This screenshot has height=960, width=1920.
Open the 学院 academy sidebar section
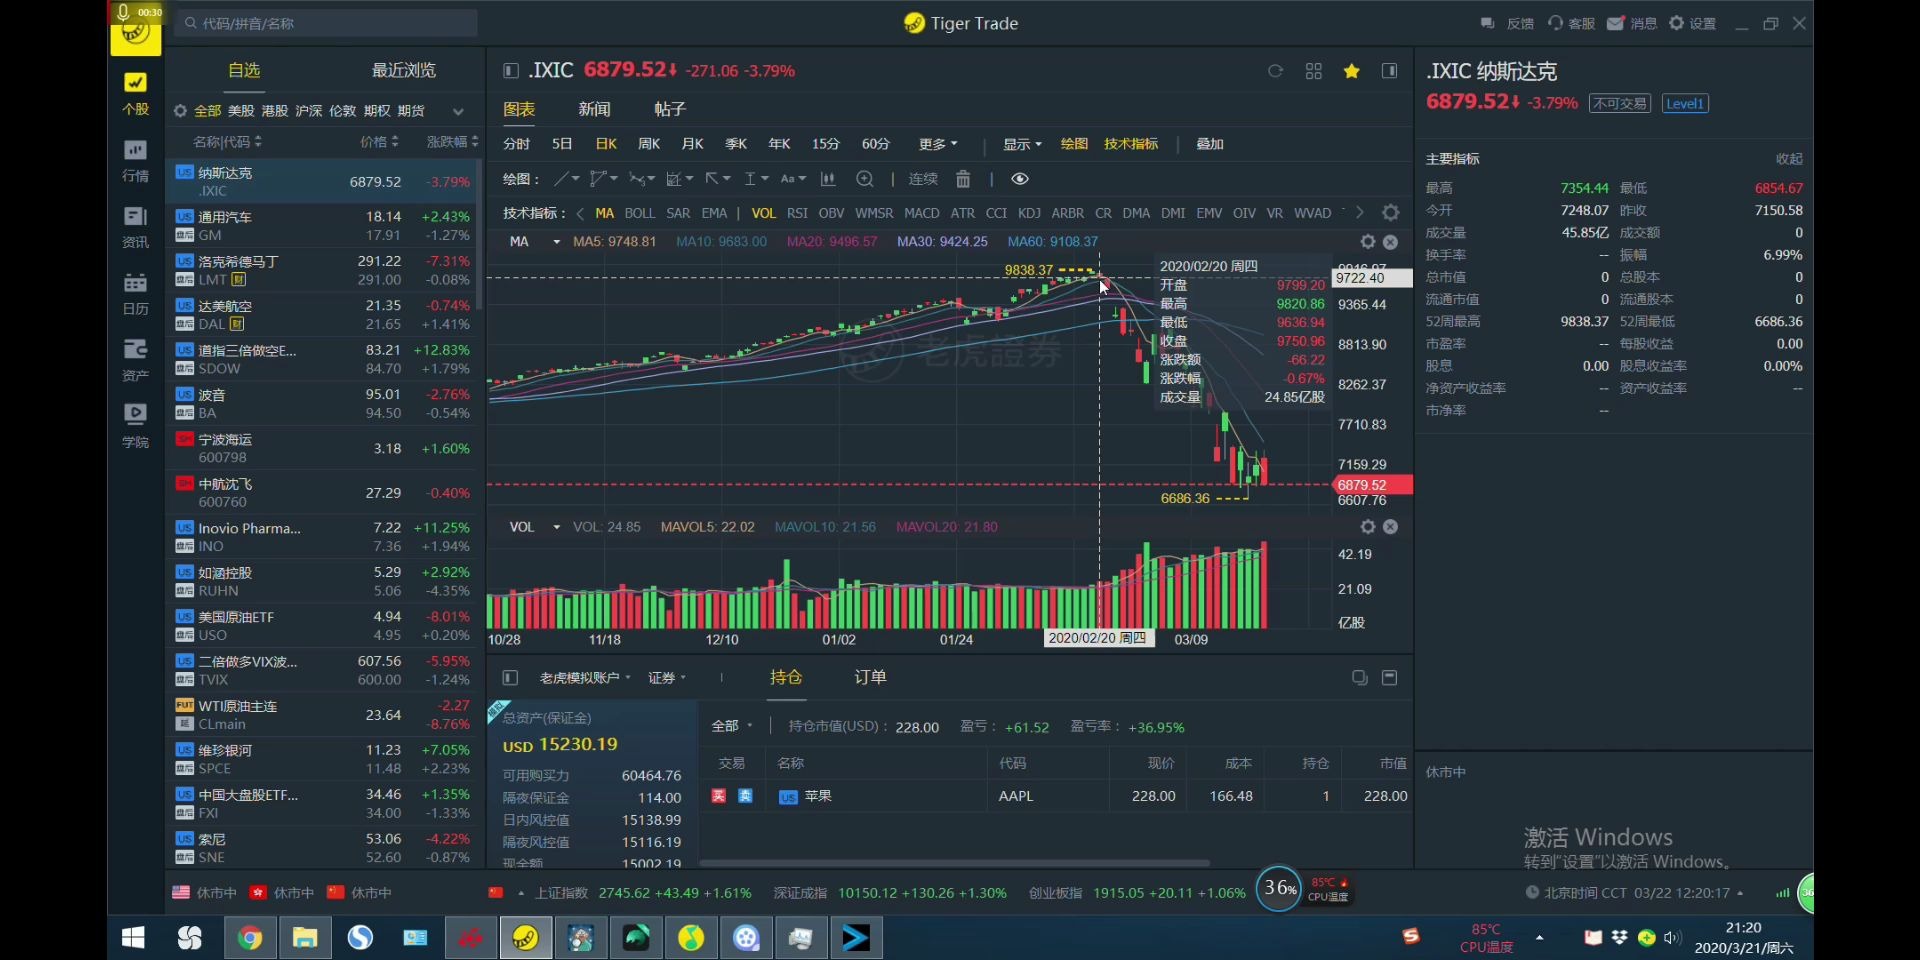tap(135, 426)
